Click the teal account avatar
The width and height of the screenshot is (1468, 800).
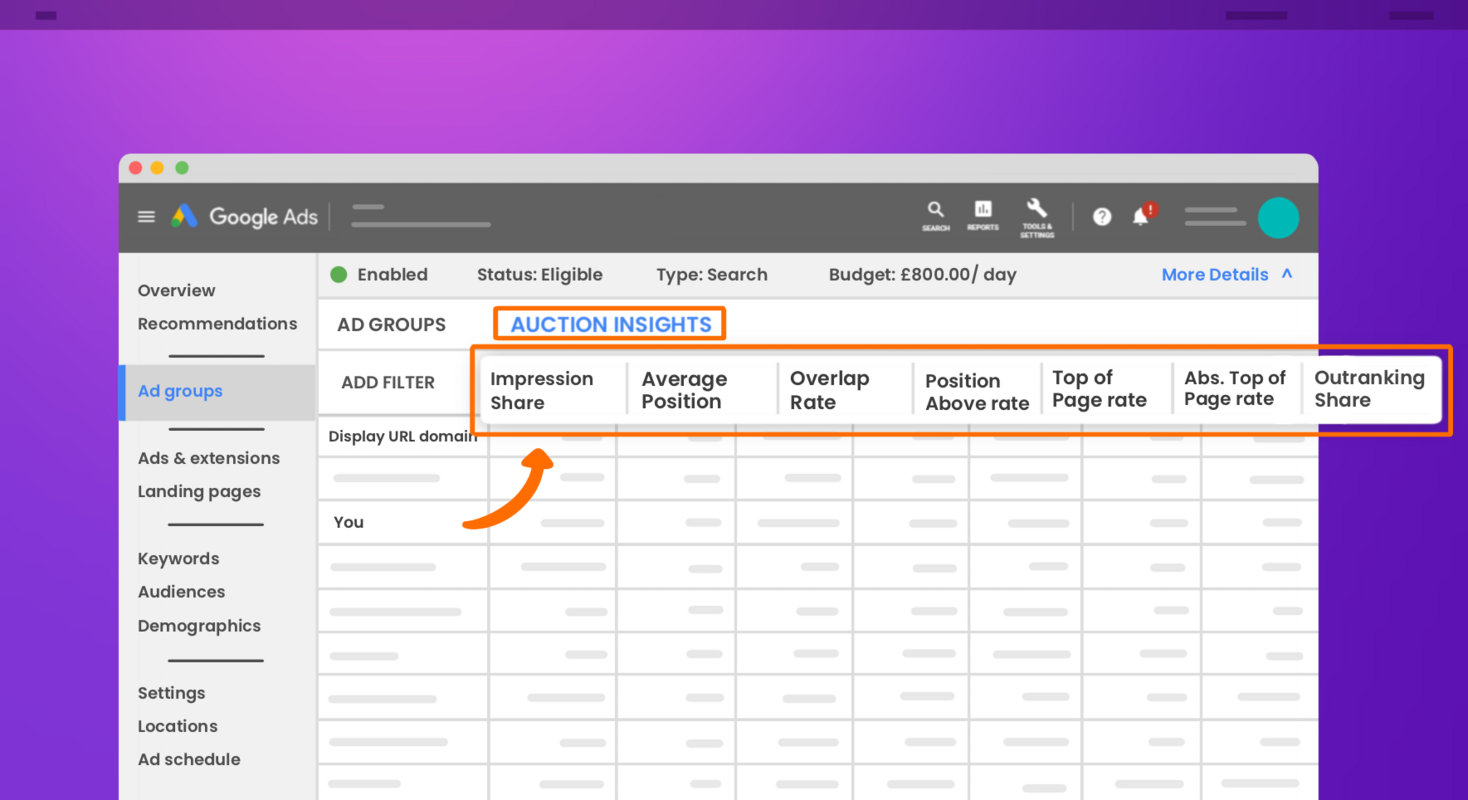pos(1278,217)
